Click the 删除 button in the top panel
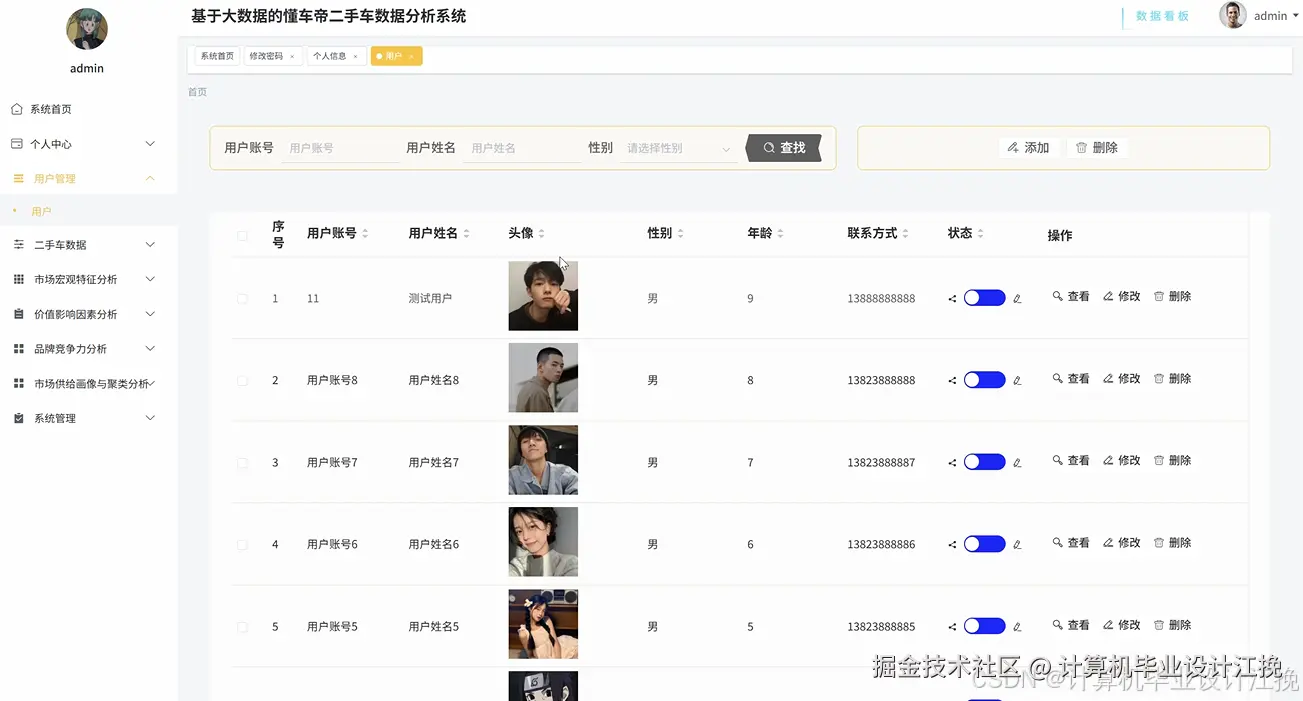Viewport: 1303px width, 701px height. pos(1097,148)
